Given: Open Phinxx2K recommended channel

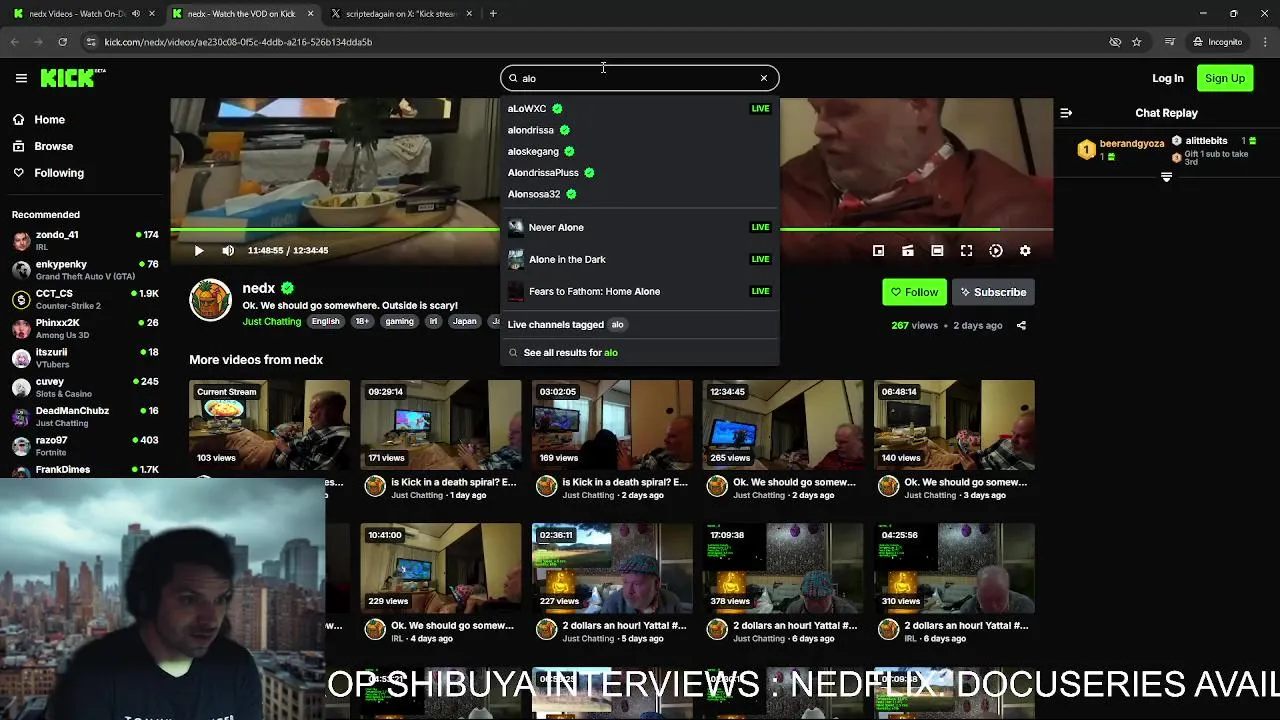Looking at the screenshot, I should click(85, 328).
